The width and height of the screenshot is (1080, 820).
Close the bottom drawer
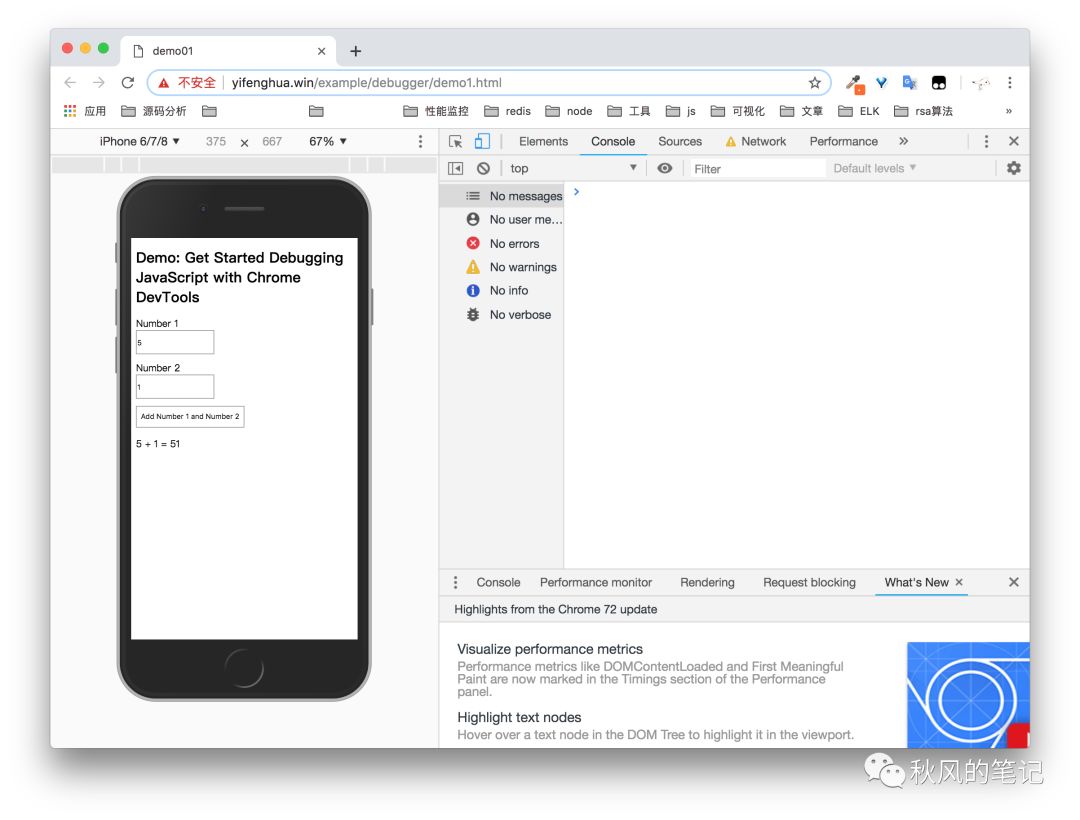(x=1014, y=582)
